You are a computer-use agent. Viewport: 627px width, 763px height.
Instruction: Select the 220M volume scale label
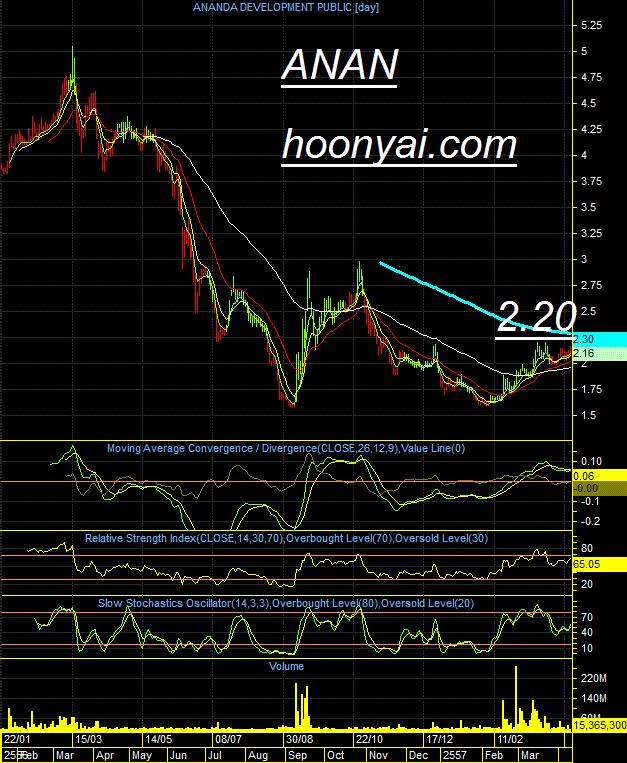click(x=593, y=678)
